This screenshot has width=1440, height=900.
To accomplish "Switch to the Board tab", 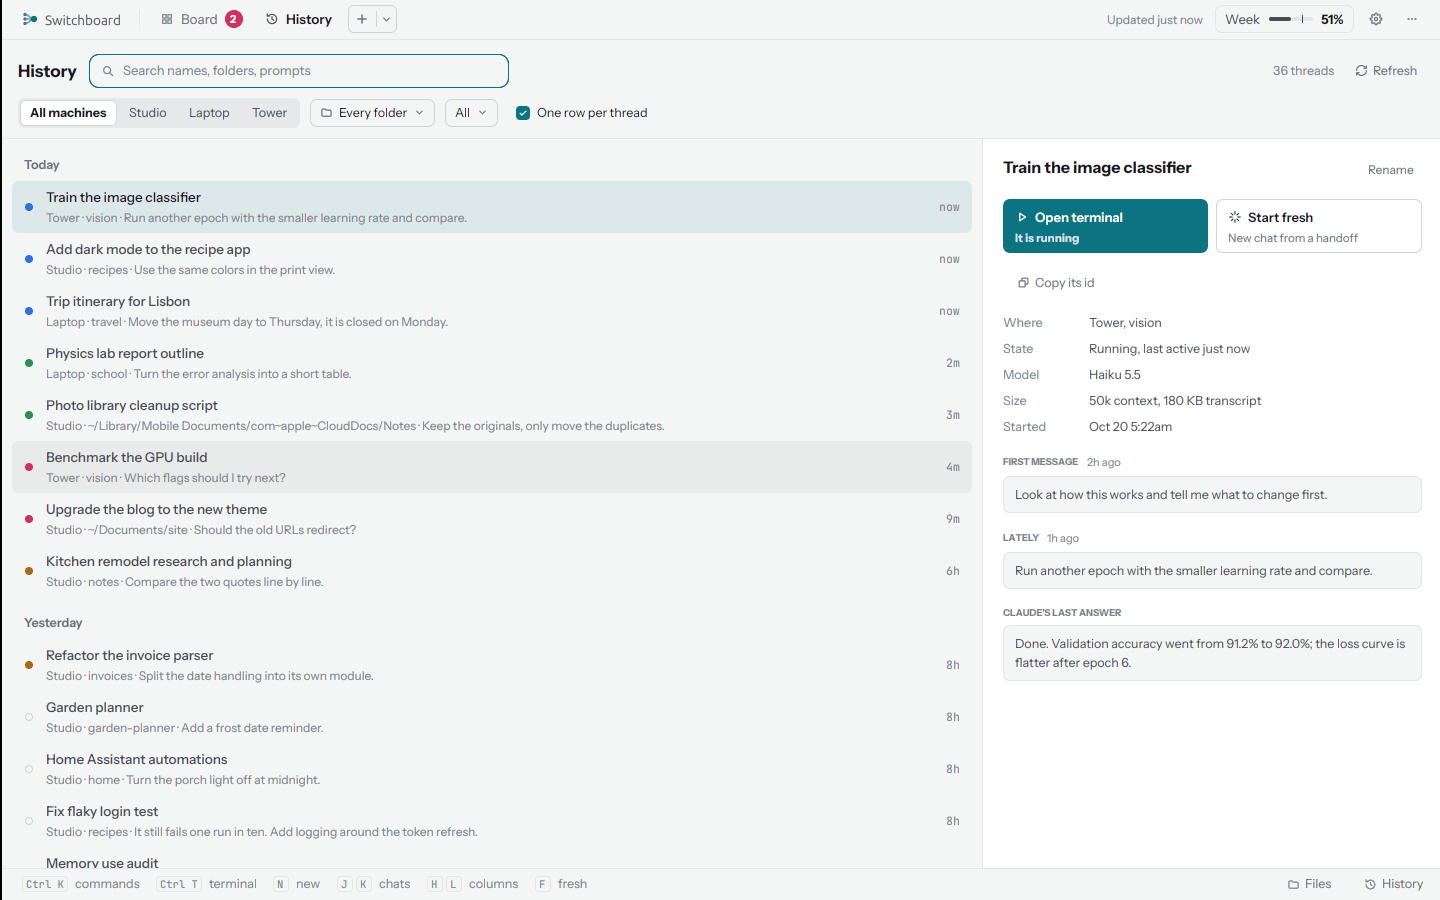I will tap(201, 19).
